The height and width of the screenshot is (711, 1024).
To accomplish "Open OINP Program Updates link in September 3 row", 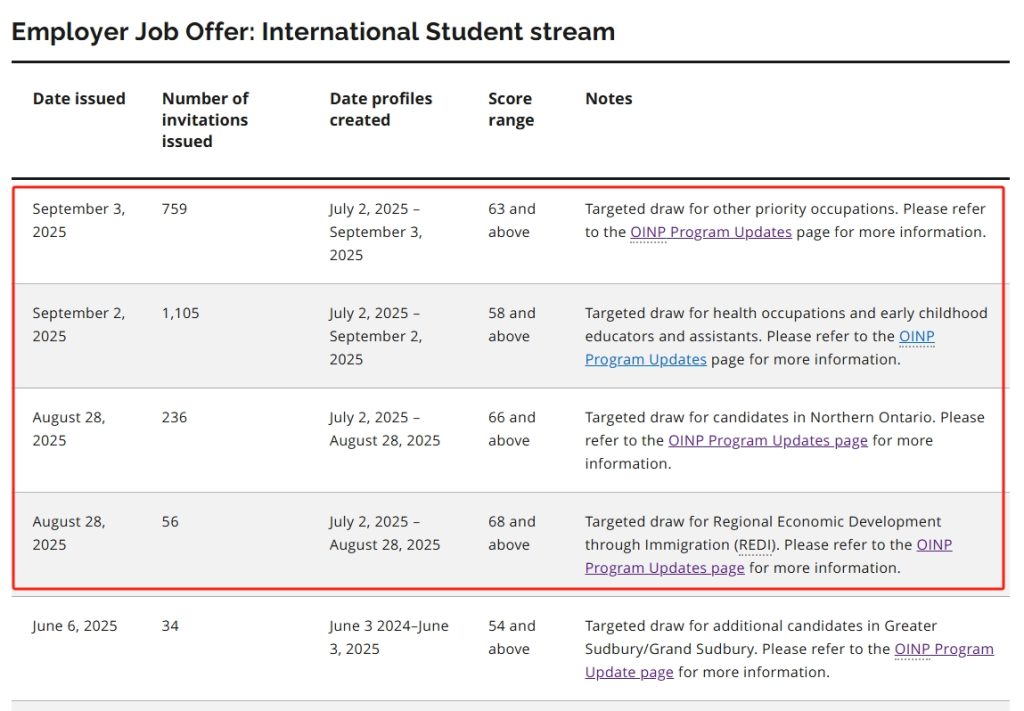I will (710, 232).
